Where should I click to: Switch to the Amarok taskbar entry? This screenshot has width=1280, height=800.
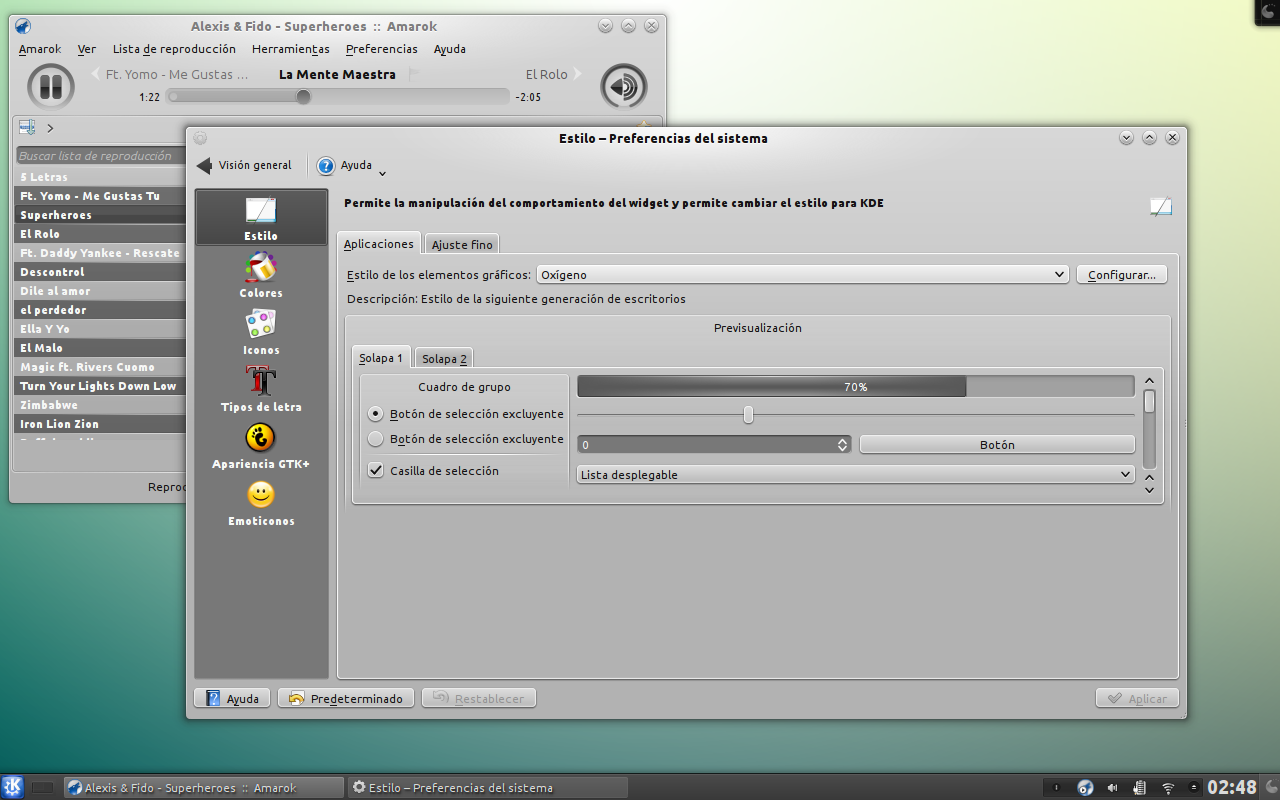(203, 788)
